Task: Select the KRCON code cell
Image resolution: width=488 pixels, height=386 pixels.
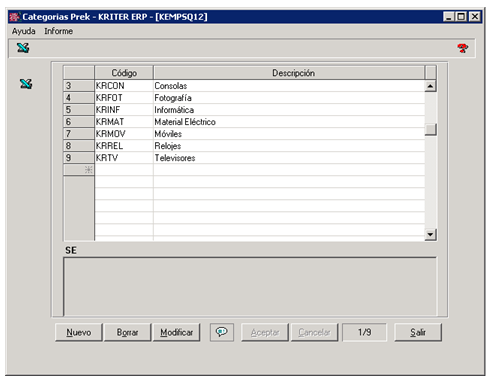Action: pos(124,86)
